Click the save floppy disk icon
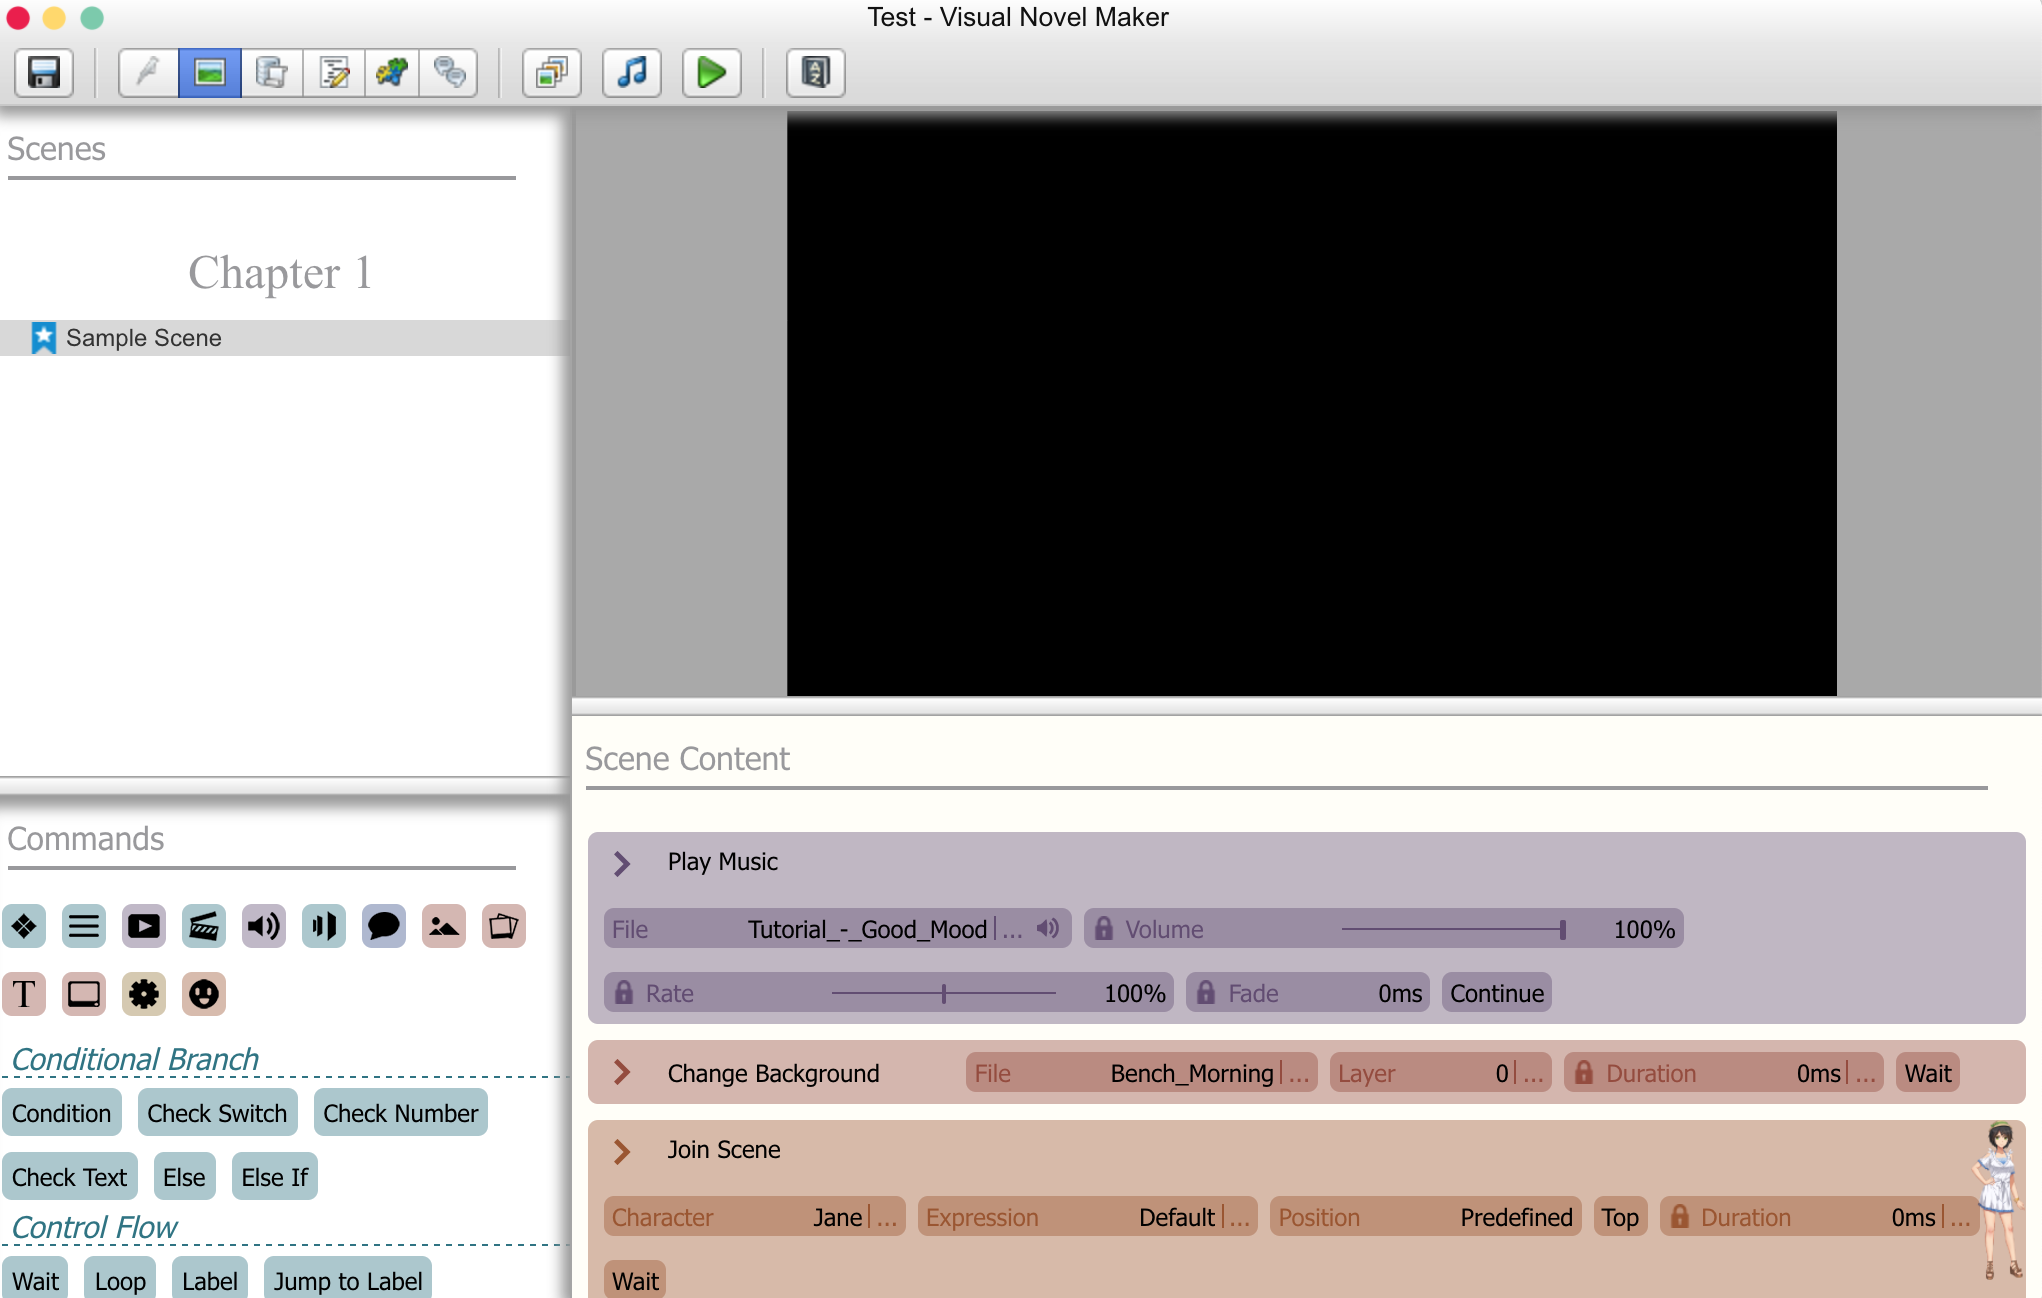 (44, 72)
